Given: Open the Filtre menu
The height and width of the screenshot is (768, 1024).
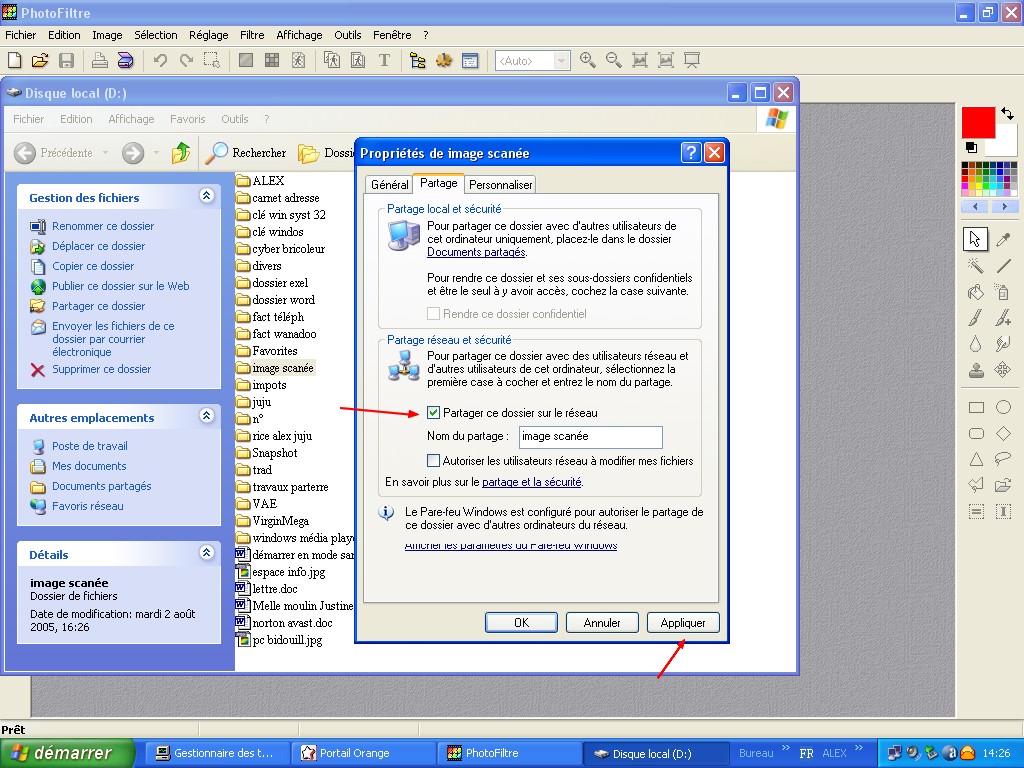Looking at the screenshot, I should coord(252,35).
